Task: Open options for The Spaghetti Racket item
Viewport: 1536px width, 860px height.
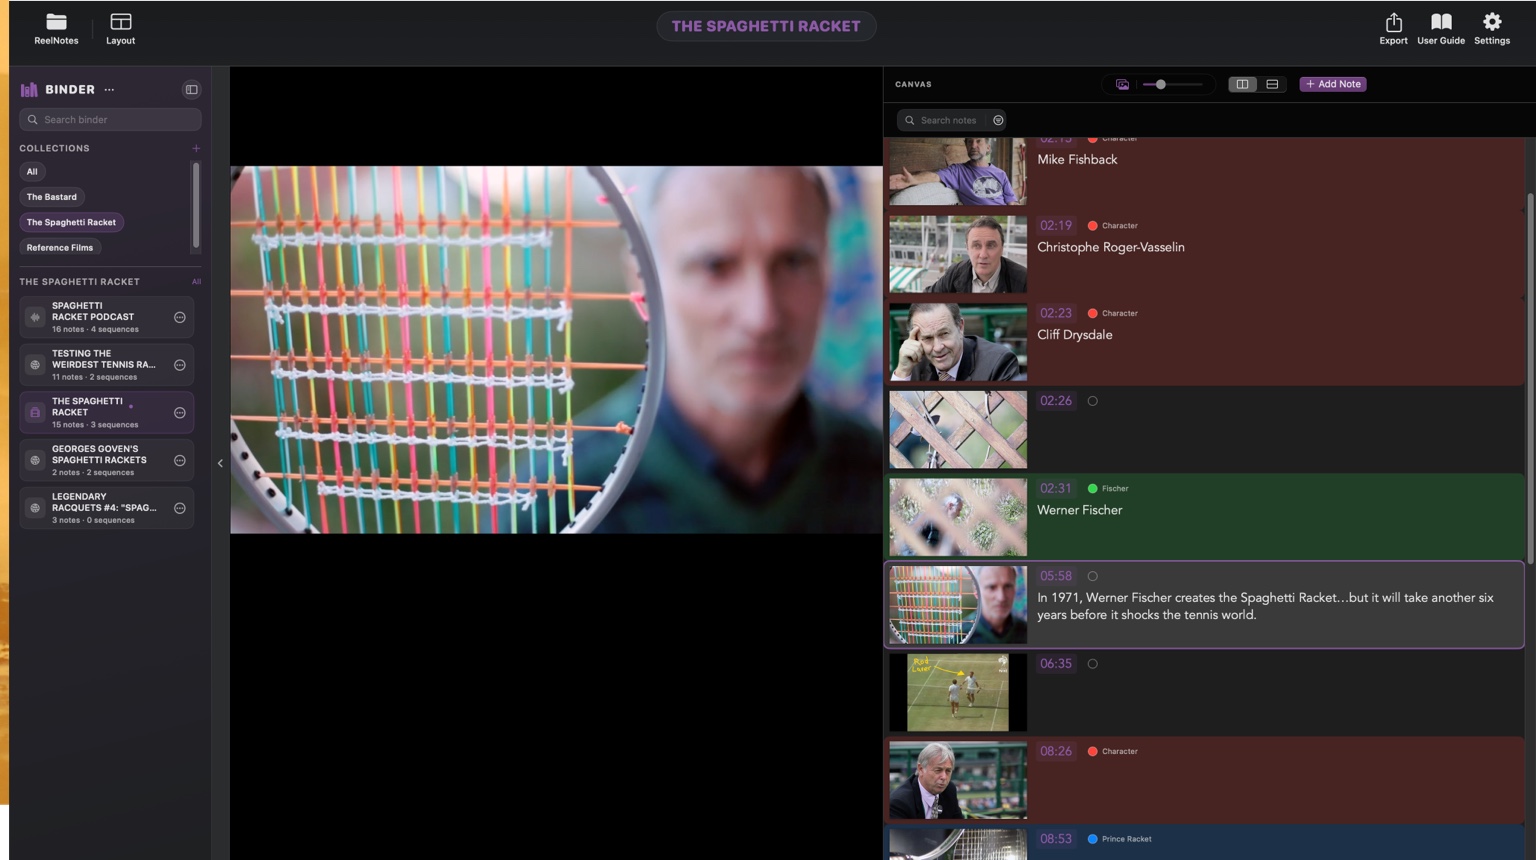Action: 180,413
